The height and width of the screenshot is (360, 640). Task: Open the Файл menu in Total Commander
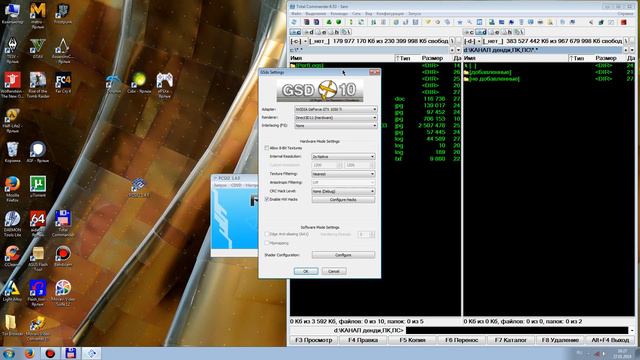coord(296,13)
